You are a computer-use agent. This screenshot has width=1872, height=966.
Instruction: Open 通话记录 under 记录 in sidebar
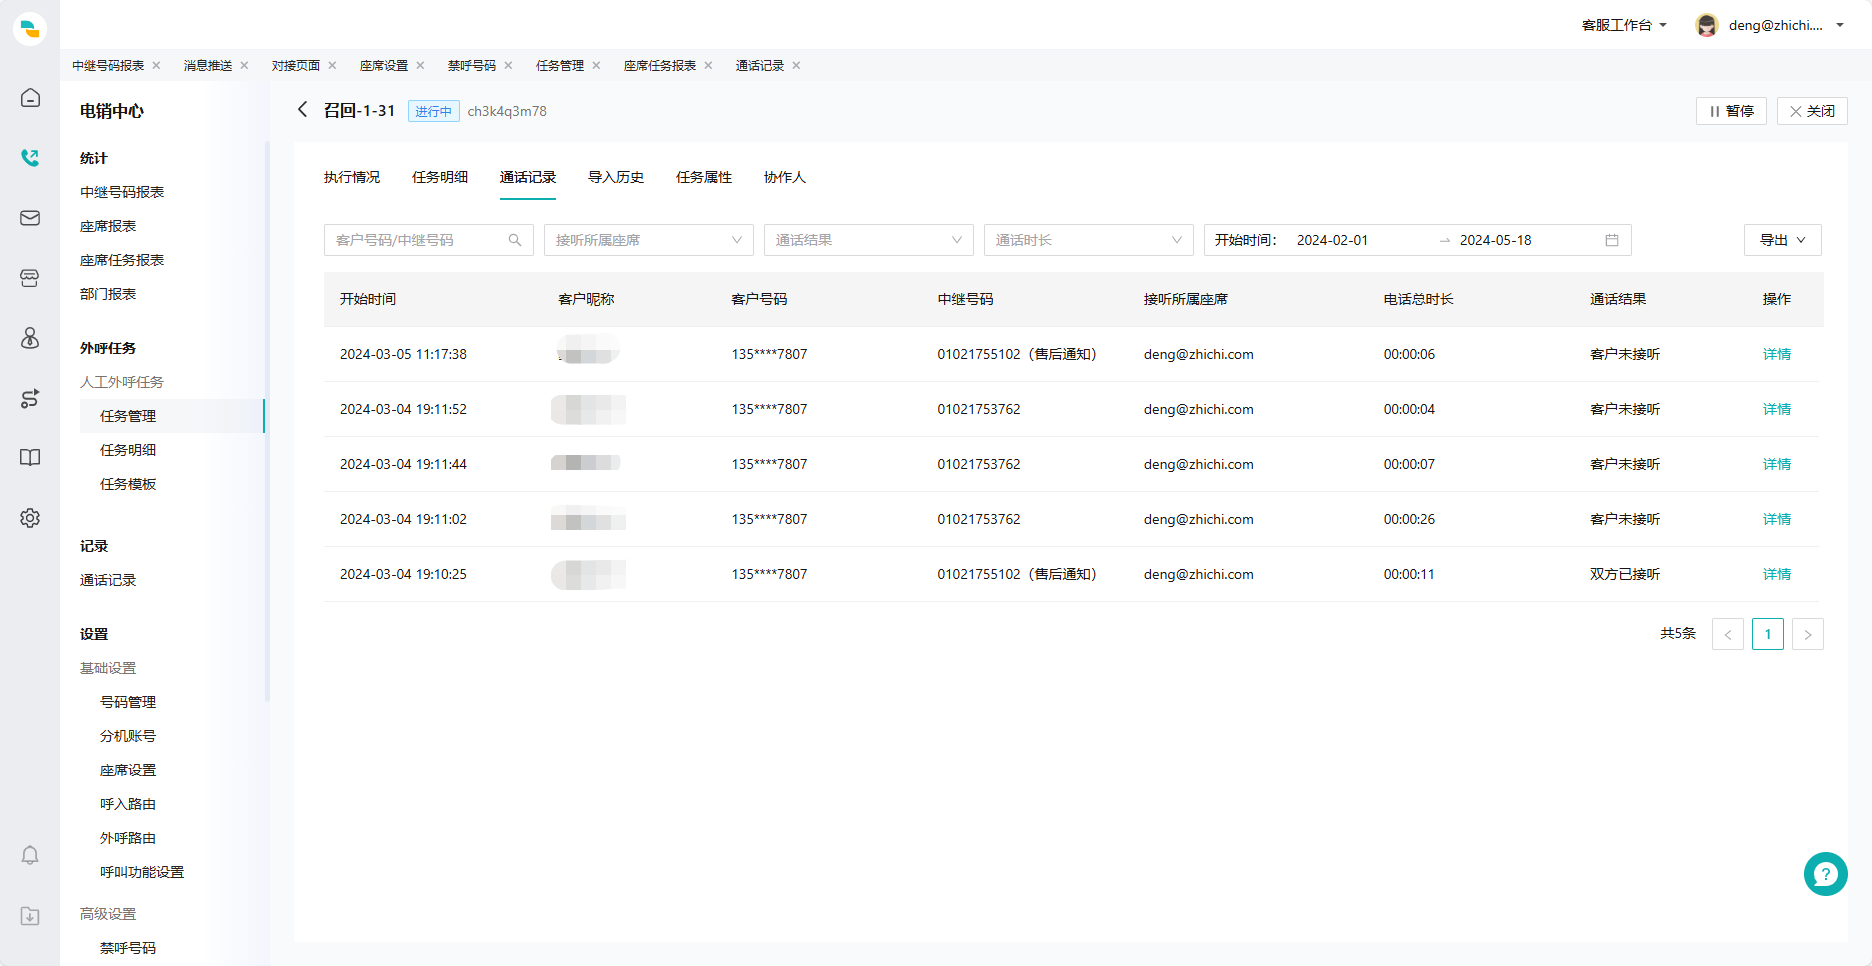point(108,580)
